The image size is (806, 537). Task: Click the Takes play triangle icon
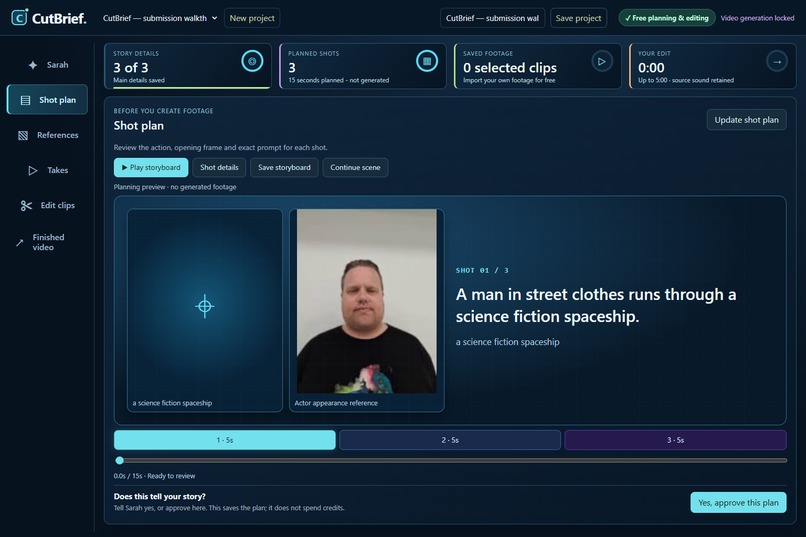click(x=32, y=170)
